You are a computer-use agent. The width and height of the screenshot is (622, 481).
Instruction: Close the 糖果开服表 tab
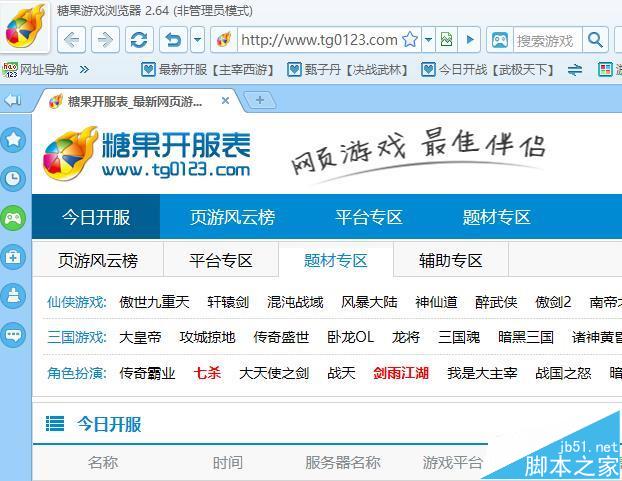225,101
